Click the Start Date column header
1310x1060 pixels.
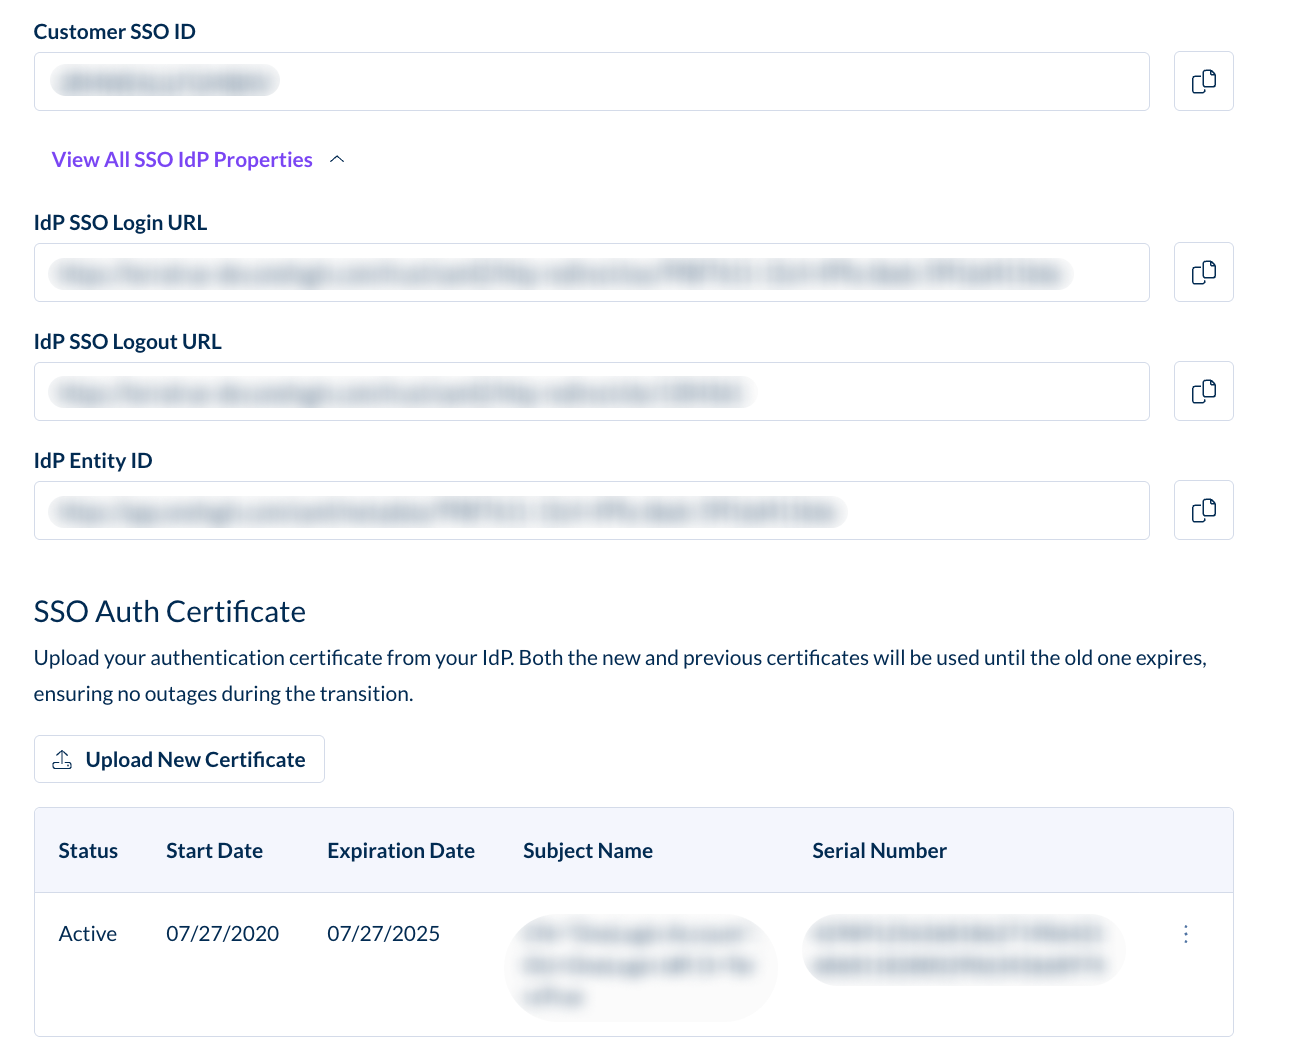point(214,851)
